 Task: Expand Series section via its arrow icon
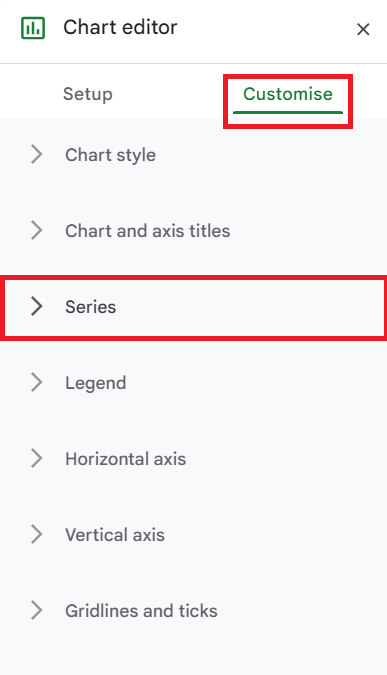(37, 307)
